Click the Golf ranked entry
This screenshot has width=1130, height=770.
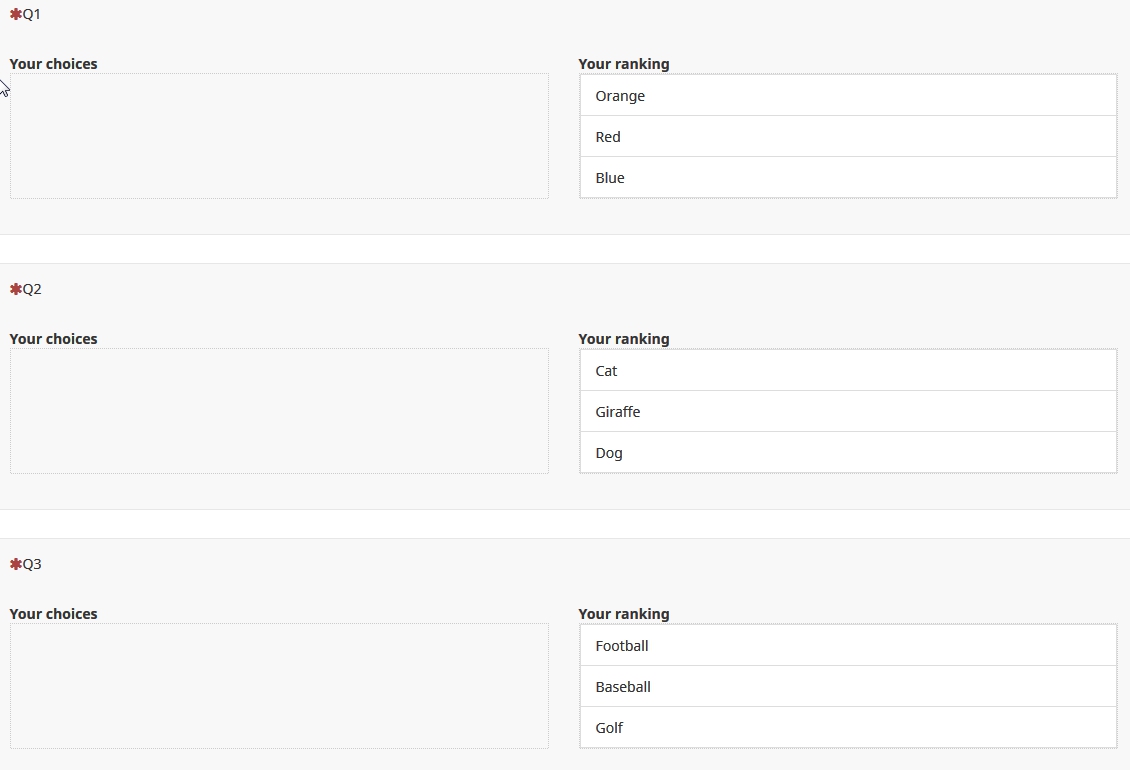[847, 728]
